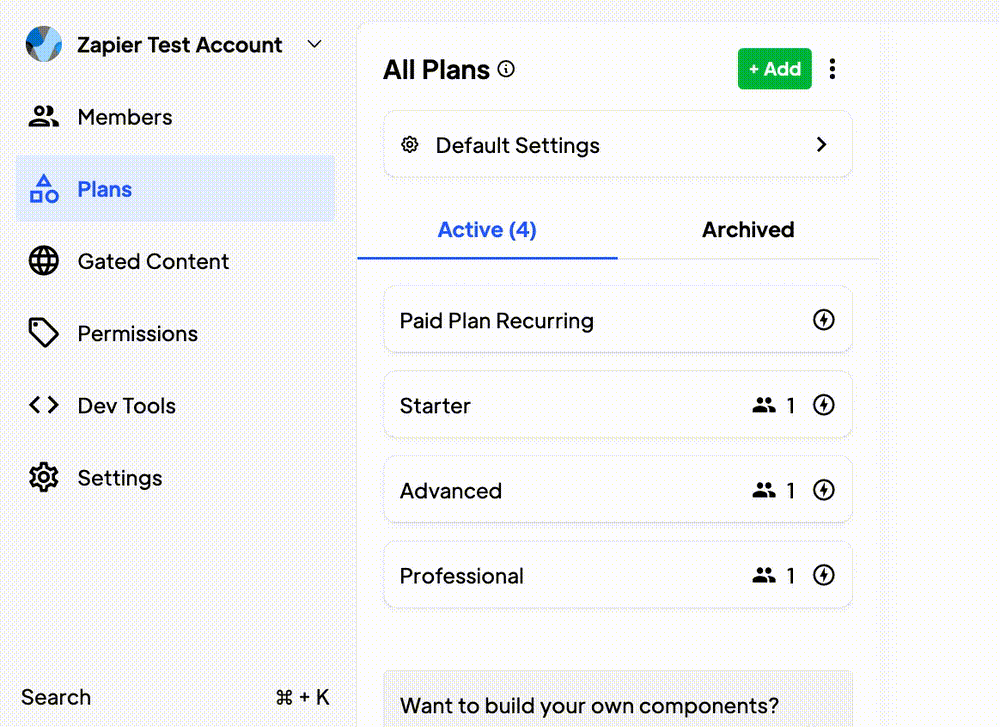Click the lightning icon on Paid Plan Recurring

coord(823,320)
